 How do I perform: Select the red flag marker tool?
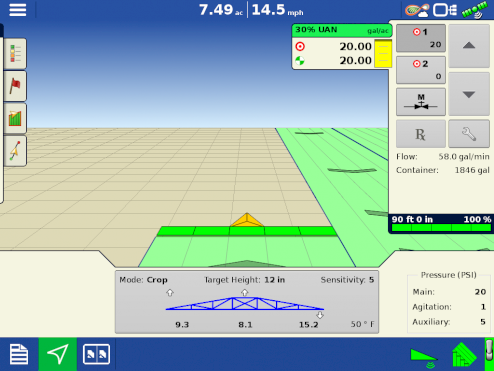pos(15,86)
